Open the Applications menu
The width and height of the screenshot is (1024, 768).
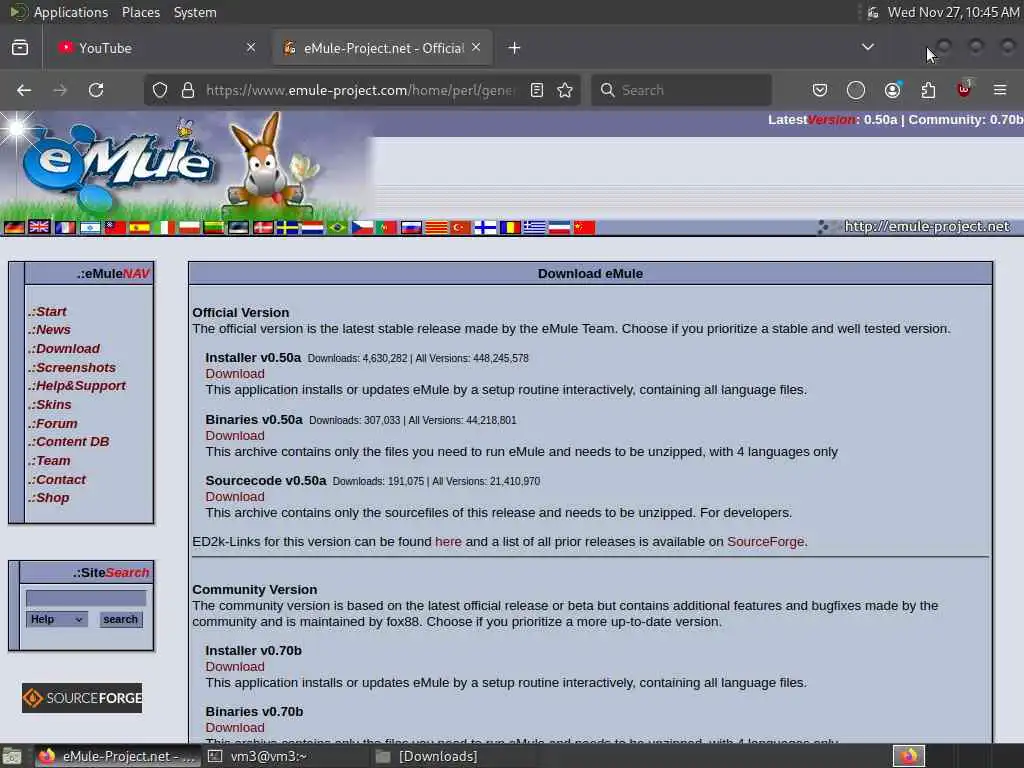click(x=71, y=12)
